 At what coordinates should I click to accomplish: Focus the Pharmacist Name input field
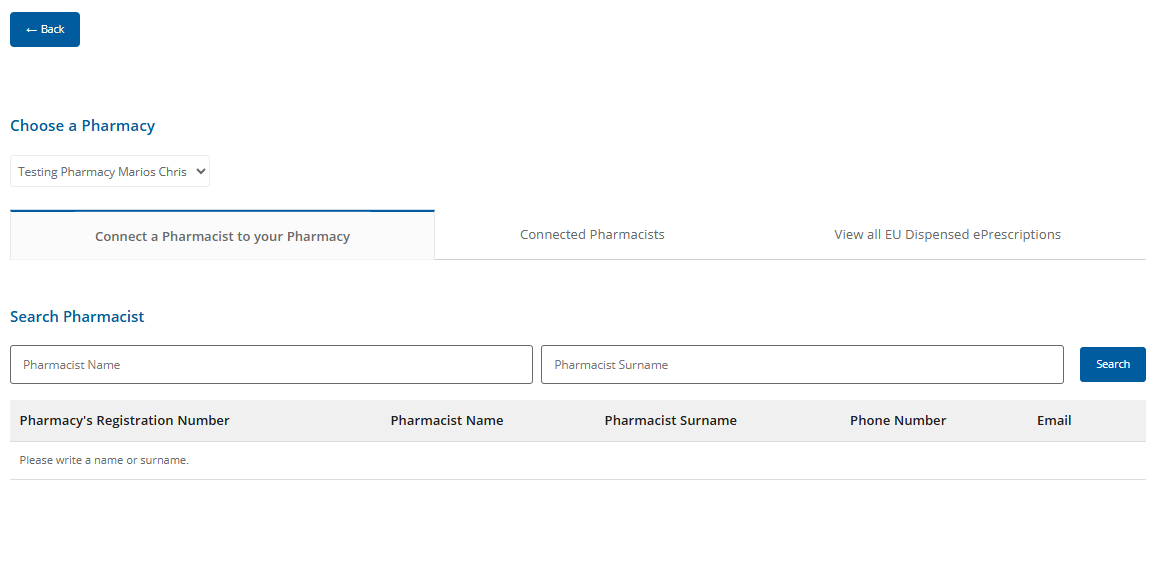pyautogui.click(x=271, y=365)
